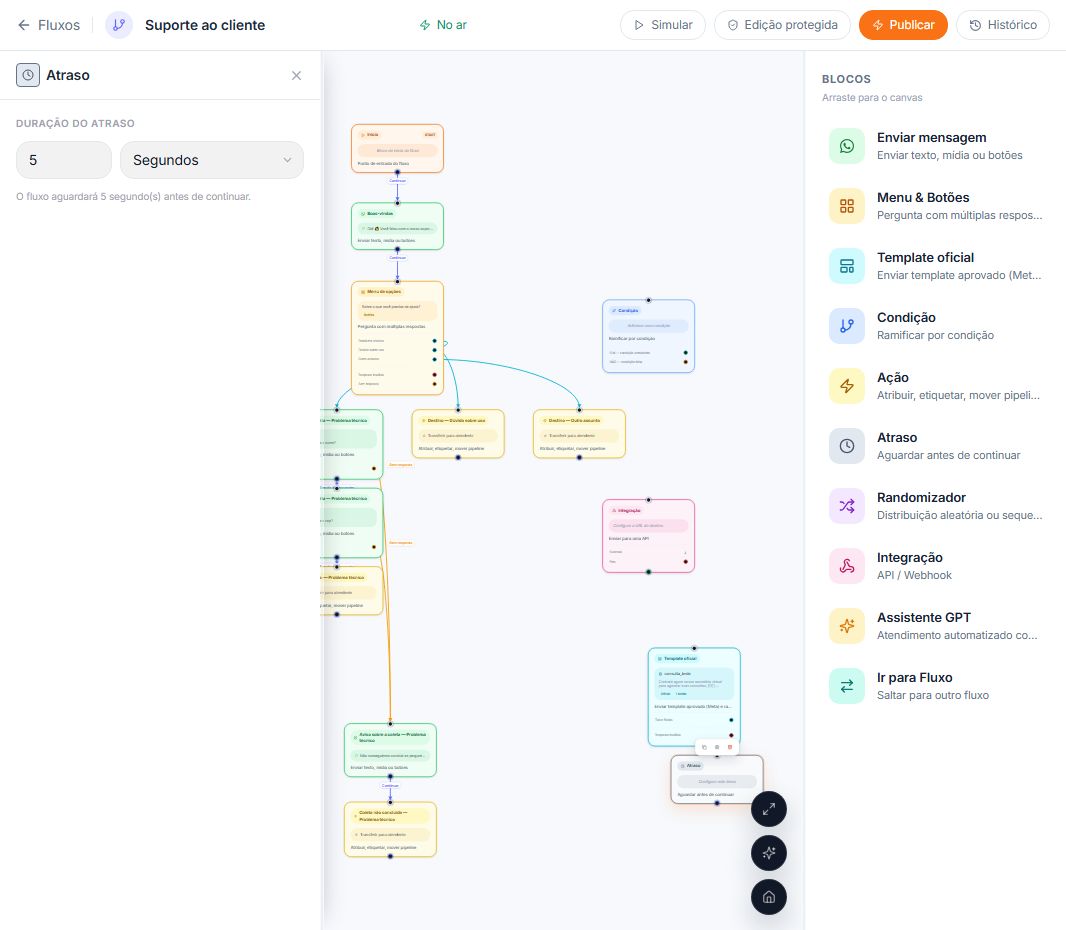1066x930 pixels.
Task: Click the "O fluxo aguardará 5 segundo(s)" hint text
Action: click(x=133, y=196)
